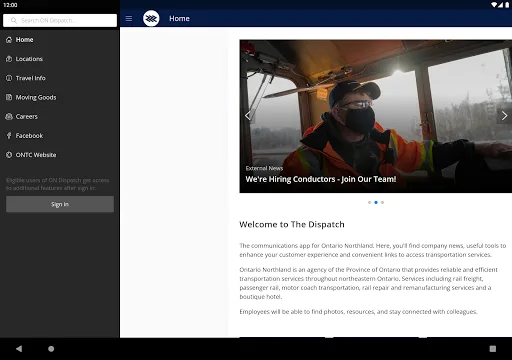512x360 pixels.
Task: Focus the Search ON Dispatch field
Action: [60, 20]
